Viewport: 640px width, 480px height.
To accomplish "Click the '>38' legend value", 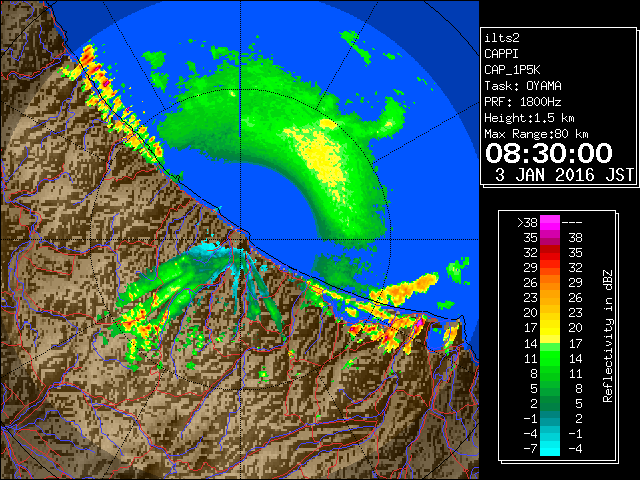I will pos(527,223).
